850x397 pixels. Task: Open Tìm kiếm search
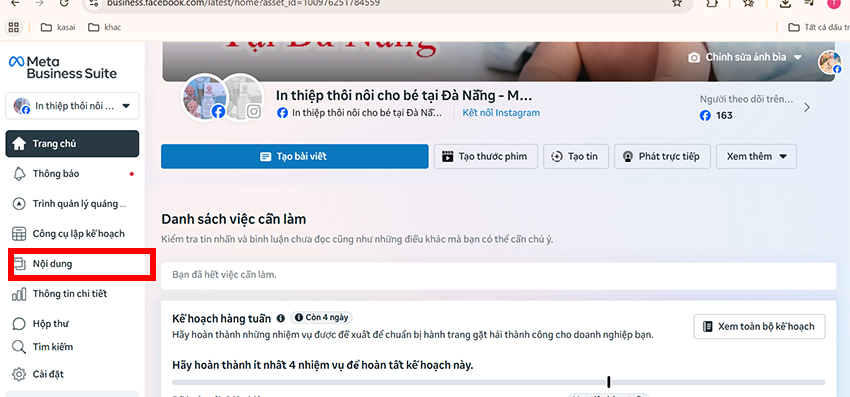72,347
